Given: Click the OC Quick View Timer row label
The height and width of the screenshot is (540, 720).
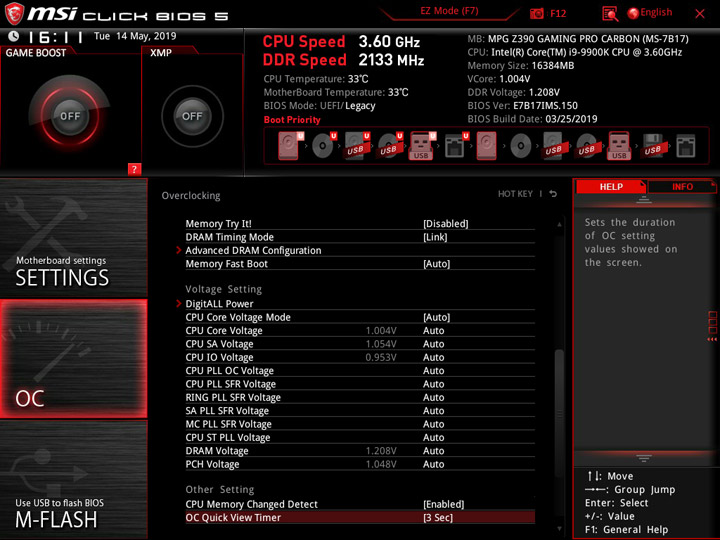Looking at the screenshot, I should [x=233, y=518].
